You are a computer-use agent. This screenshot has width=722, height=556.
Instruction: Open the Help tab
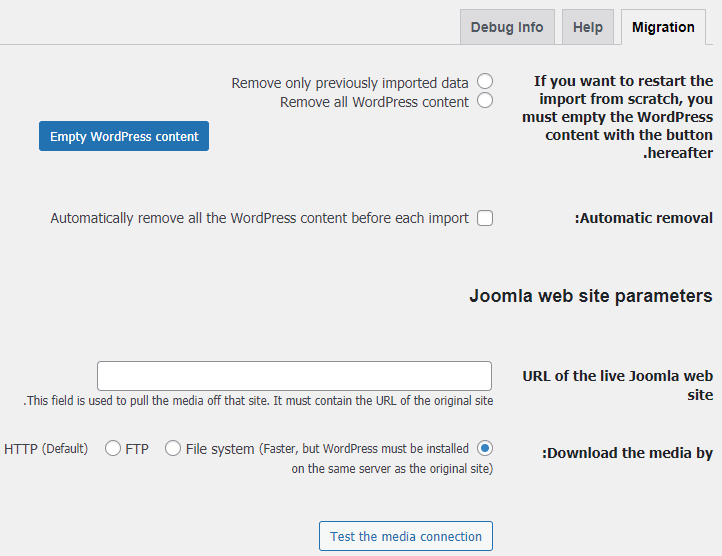coord(588,27)
